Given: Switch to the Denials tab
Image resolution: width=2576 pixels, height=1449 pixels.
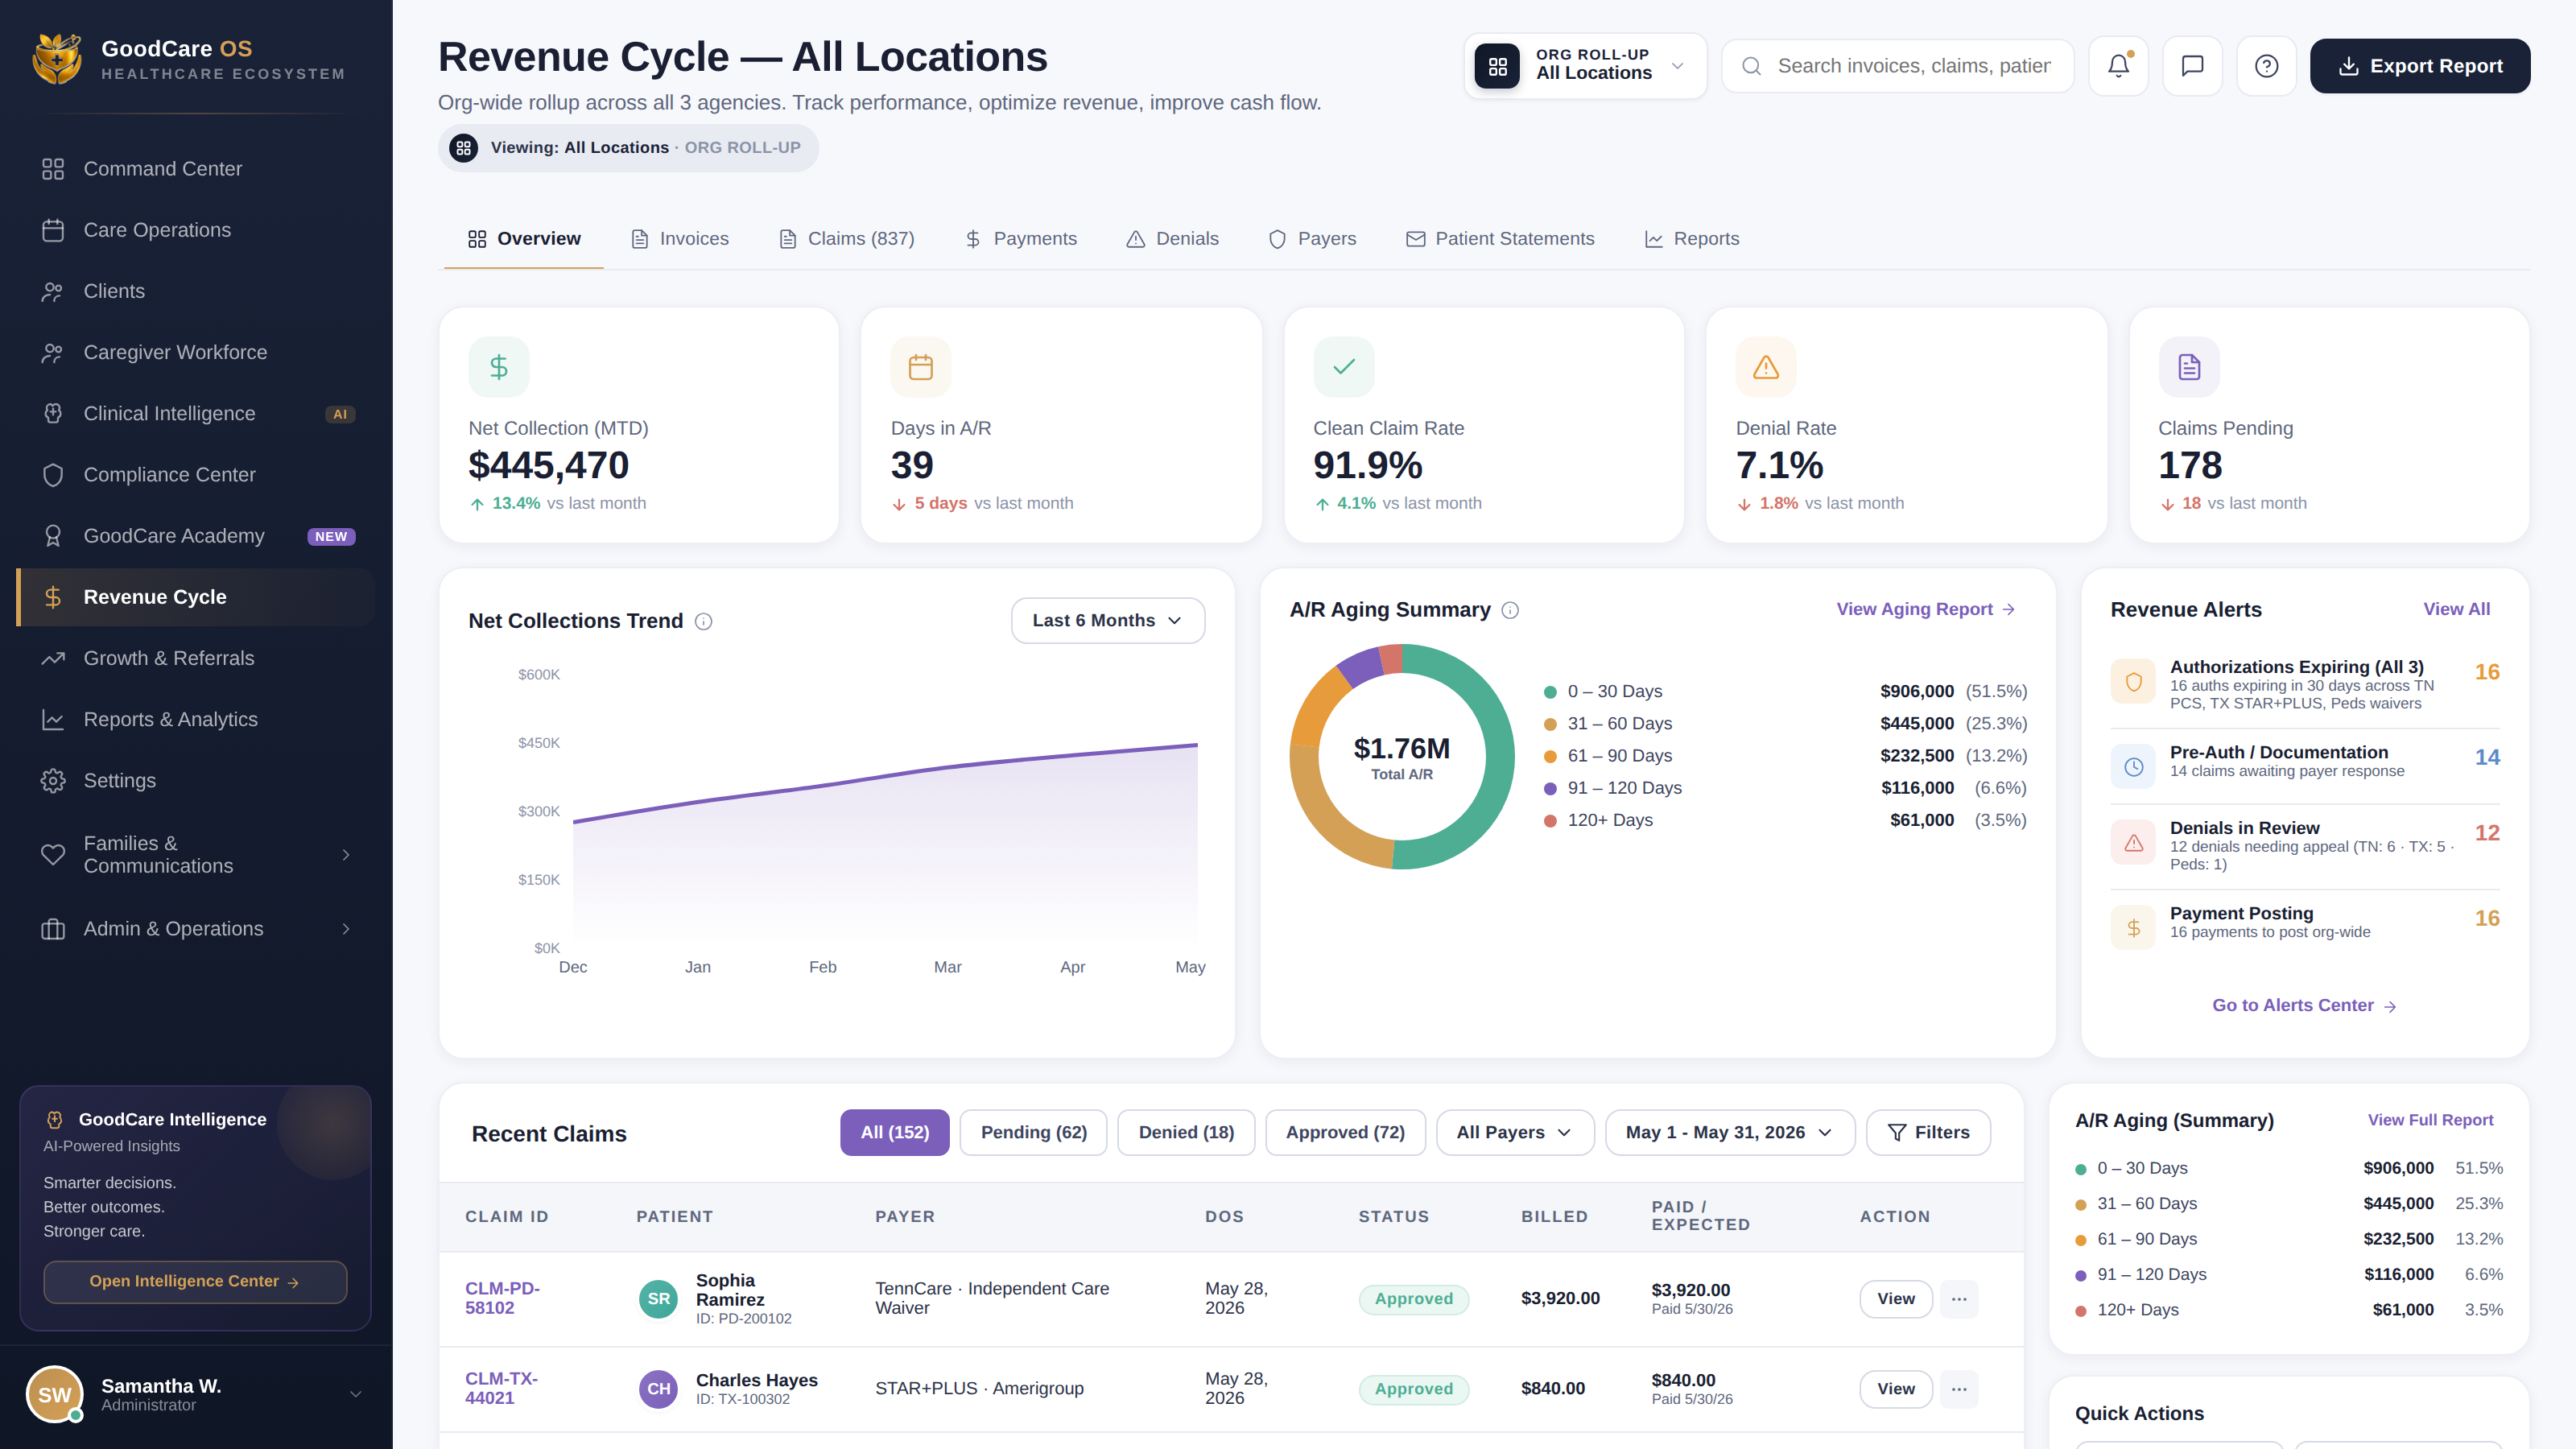Looking at the screenshot, I should tap(1173, 239).
